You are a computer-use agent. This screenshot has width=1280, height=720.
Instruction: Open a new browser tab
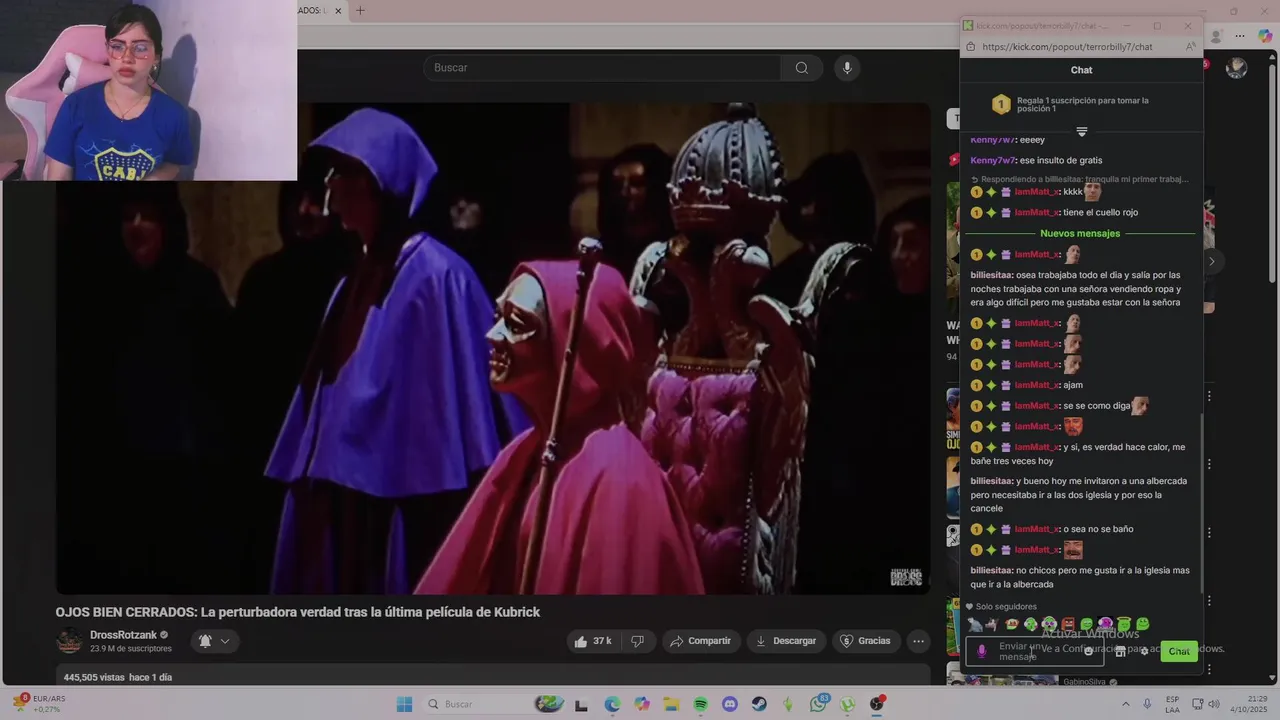coord(360,11)
